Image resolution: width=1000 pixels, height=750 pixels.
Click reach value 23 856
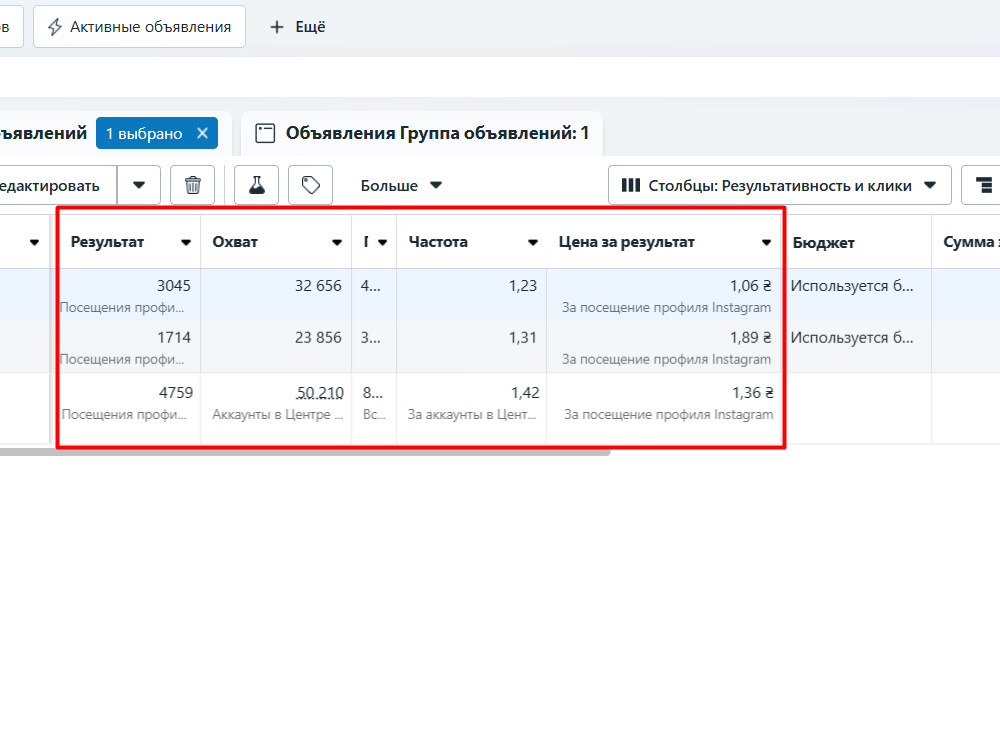(x=318, y=337)
